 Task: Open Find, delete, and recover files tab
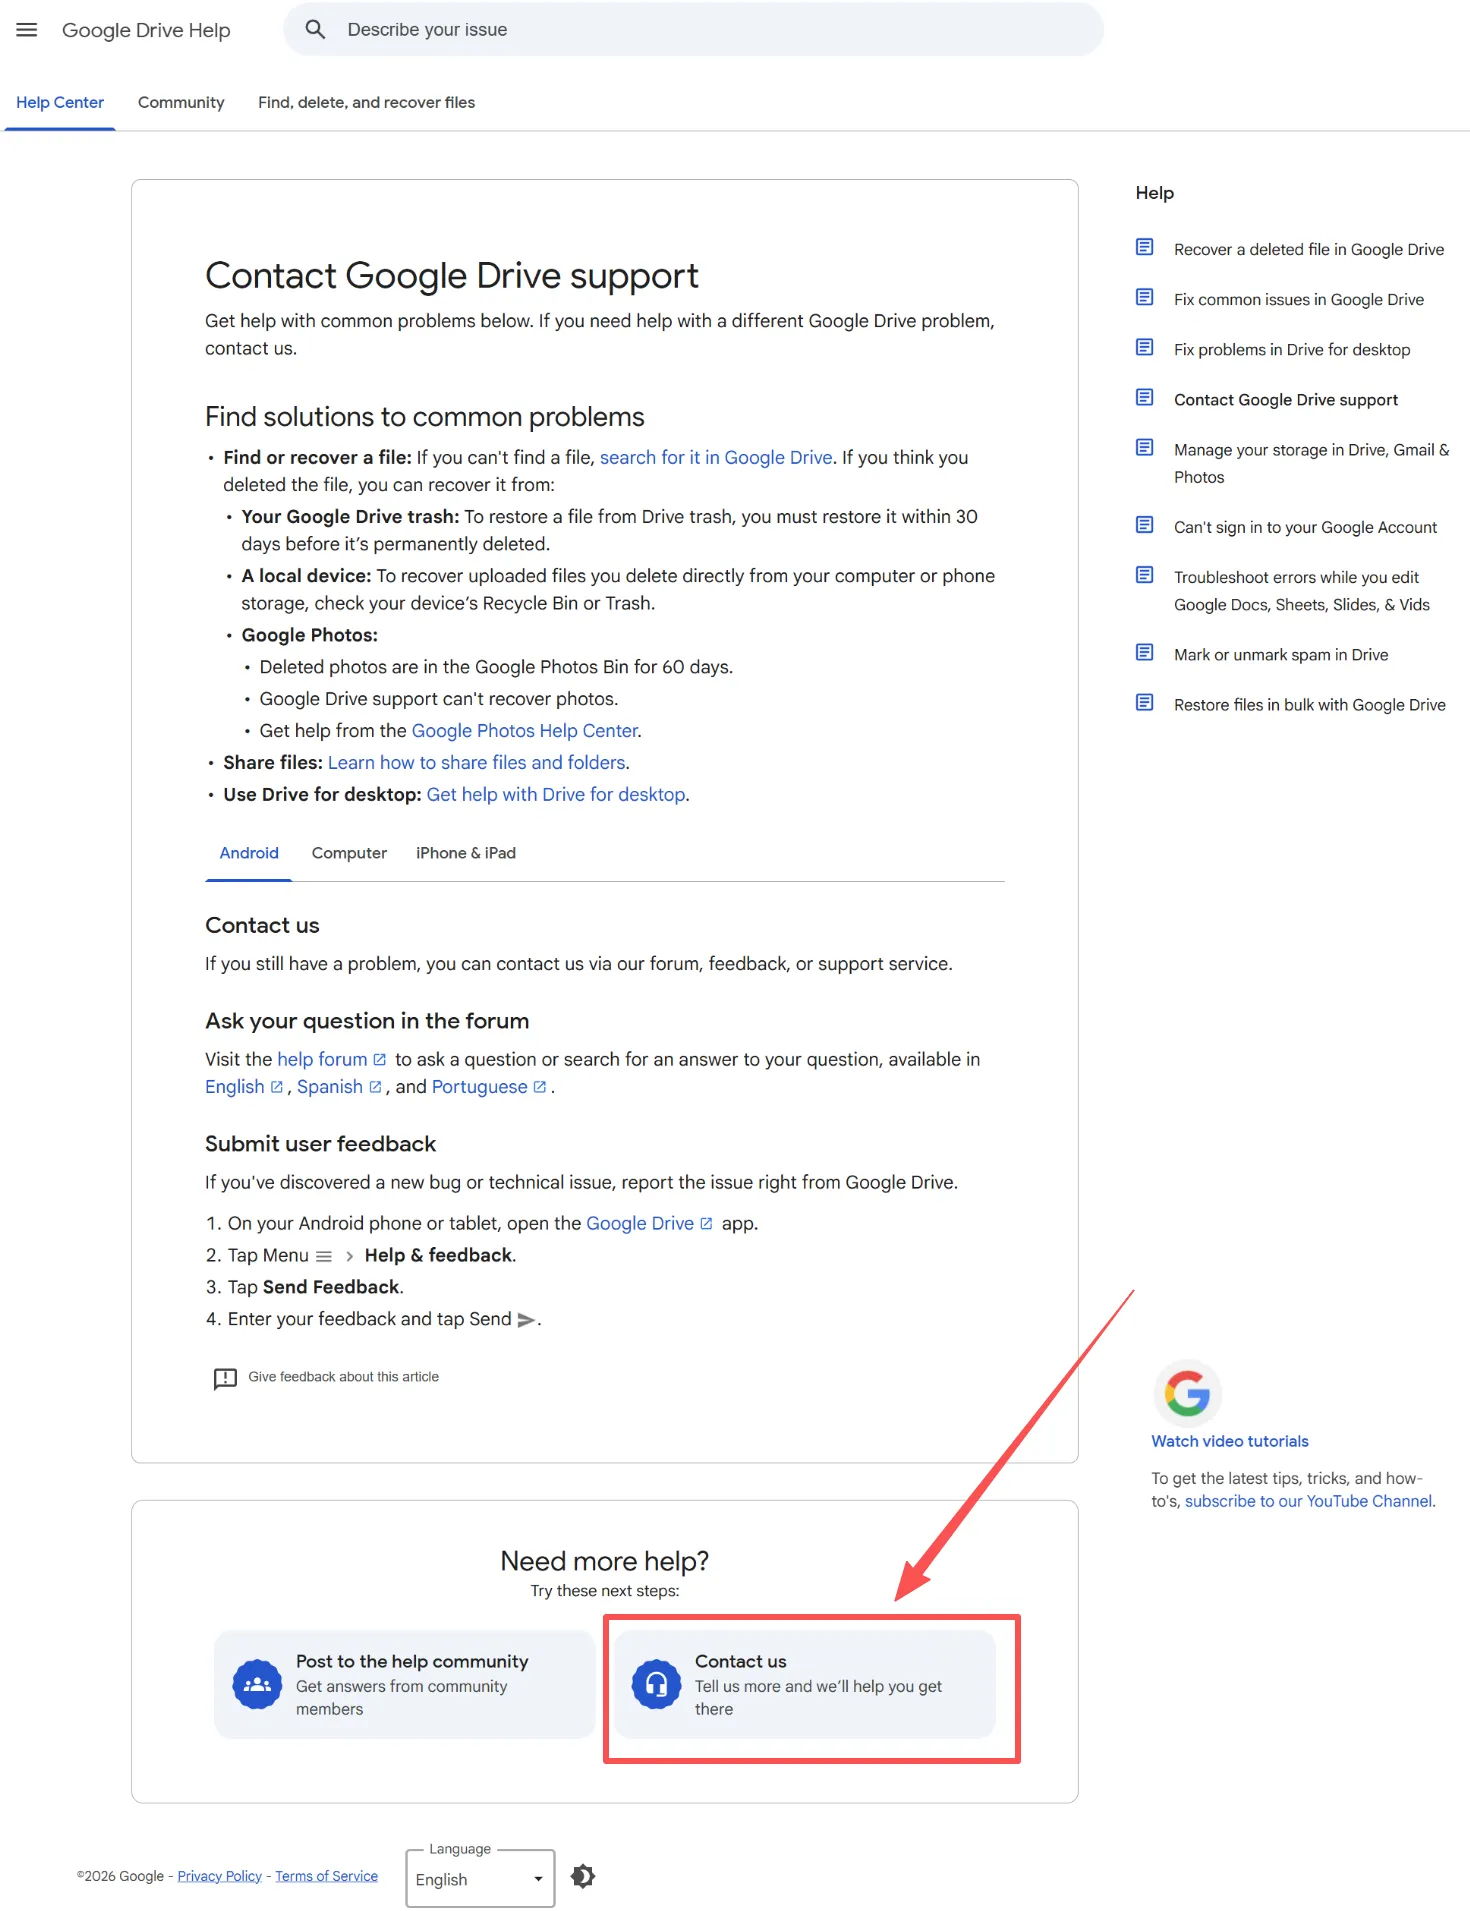point(366,102)
